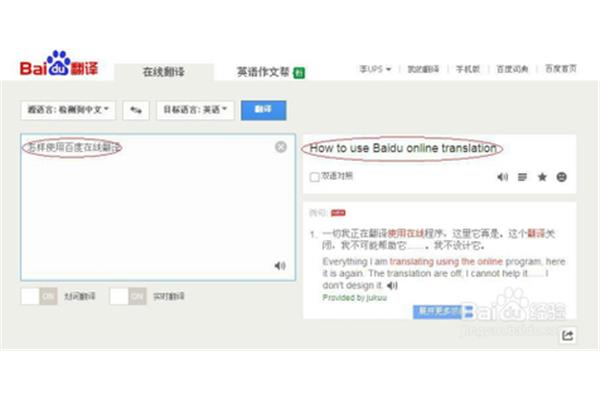Play audio of the translated result
Screen dimensions: 600x400
pos(502,177)
